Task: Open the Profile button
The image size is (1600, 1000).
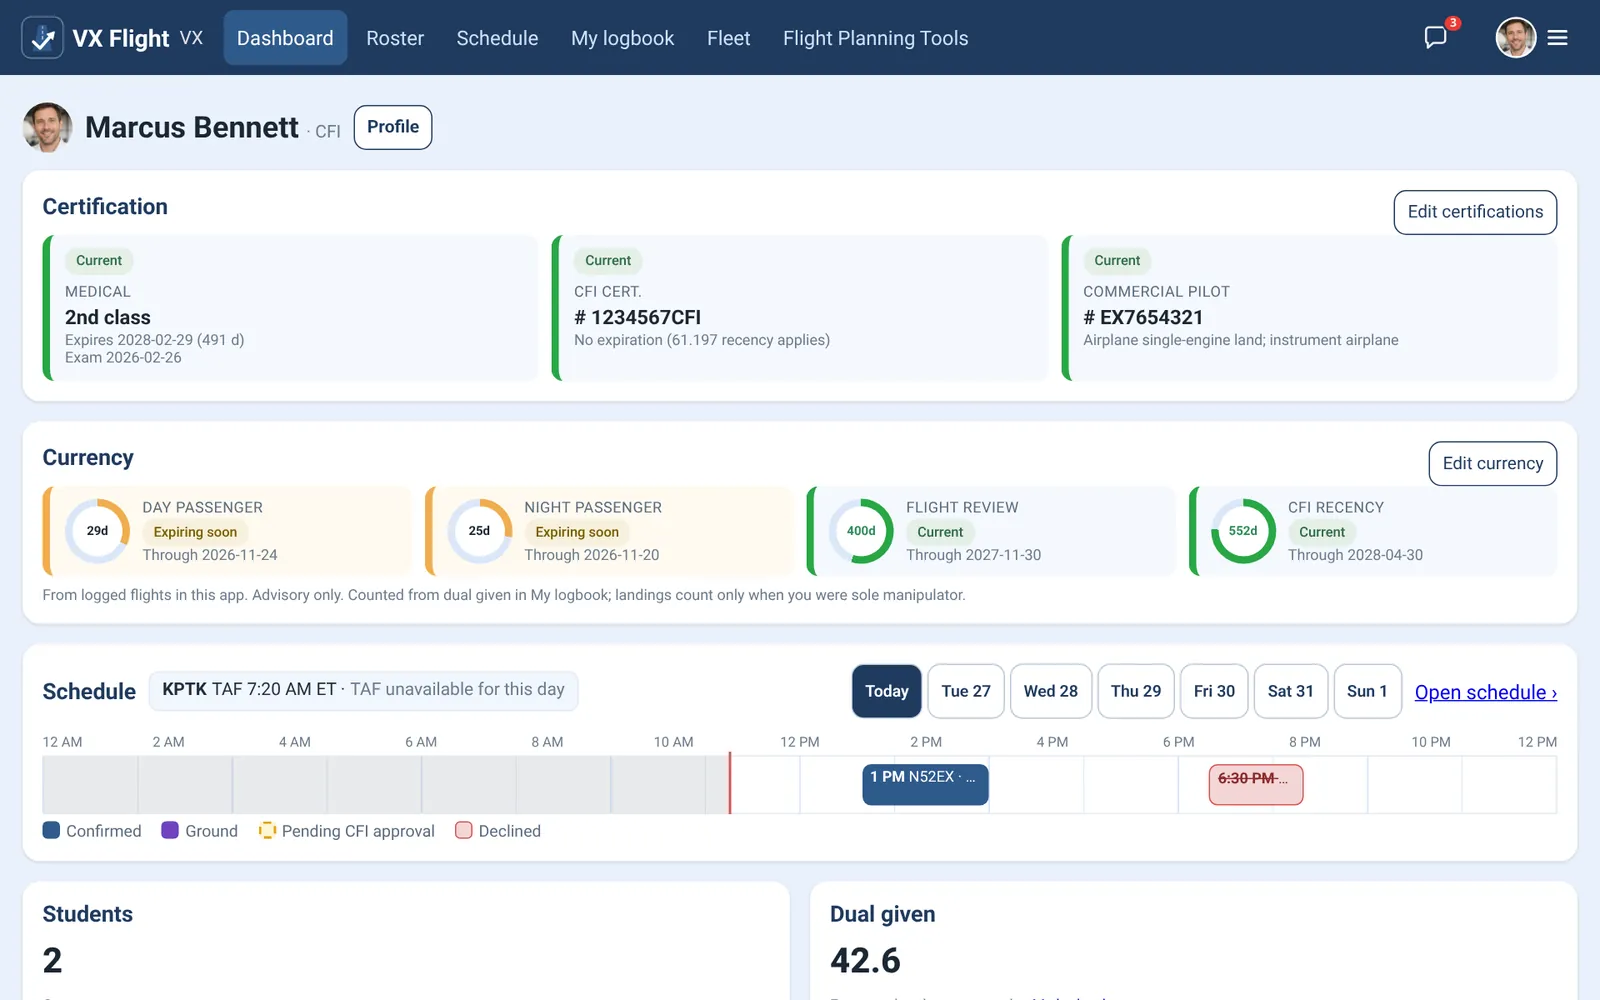Action: coord(393,127)
